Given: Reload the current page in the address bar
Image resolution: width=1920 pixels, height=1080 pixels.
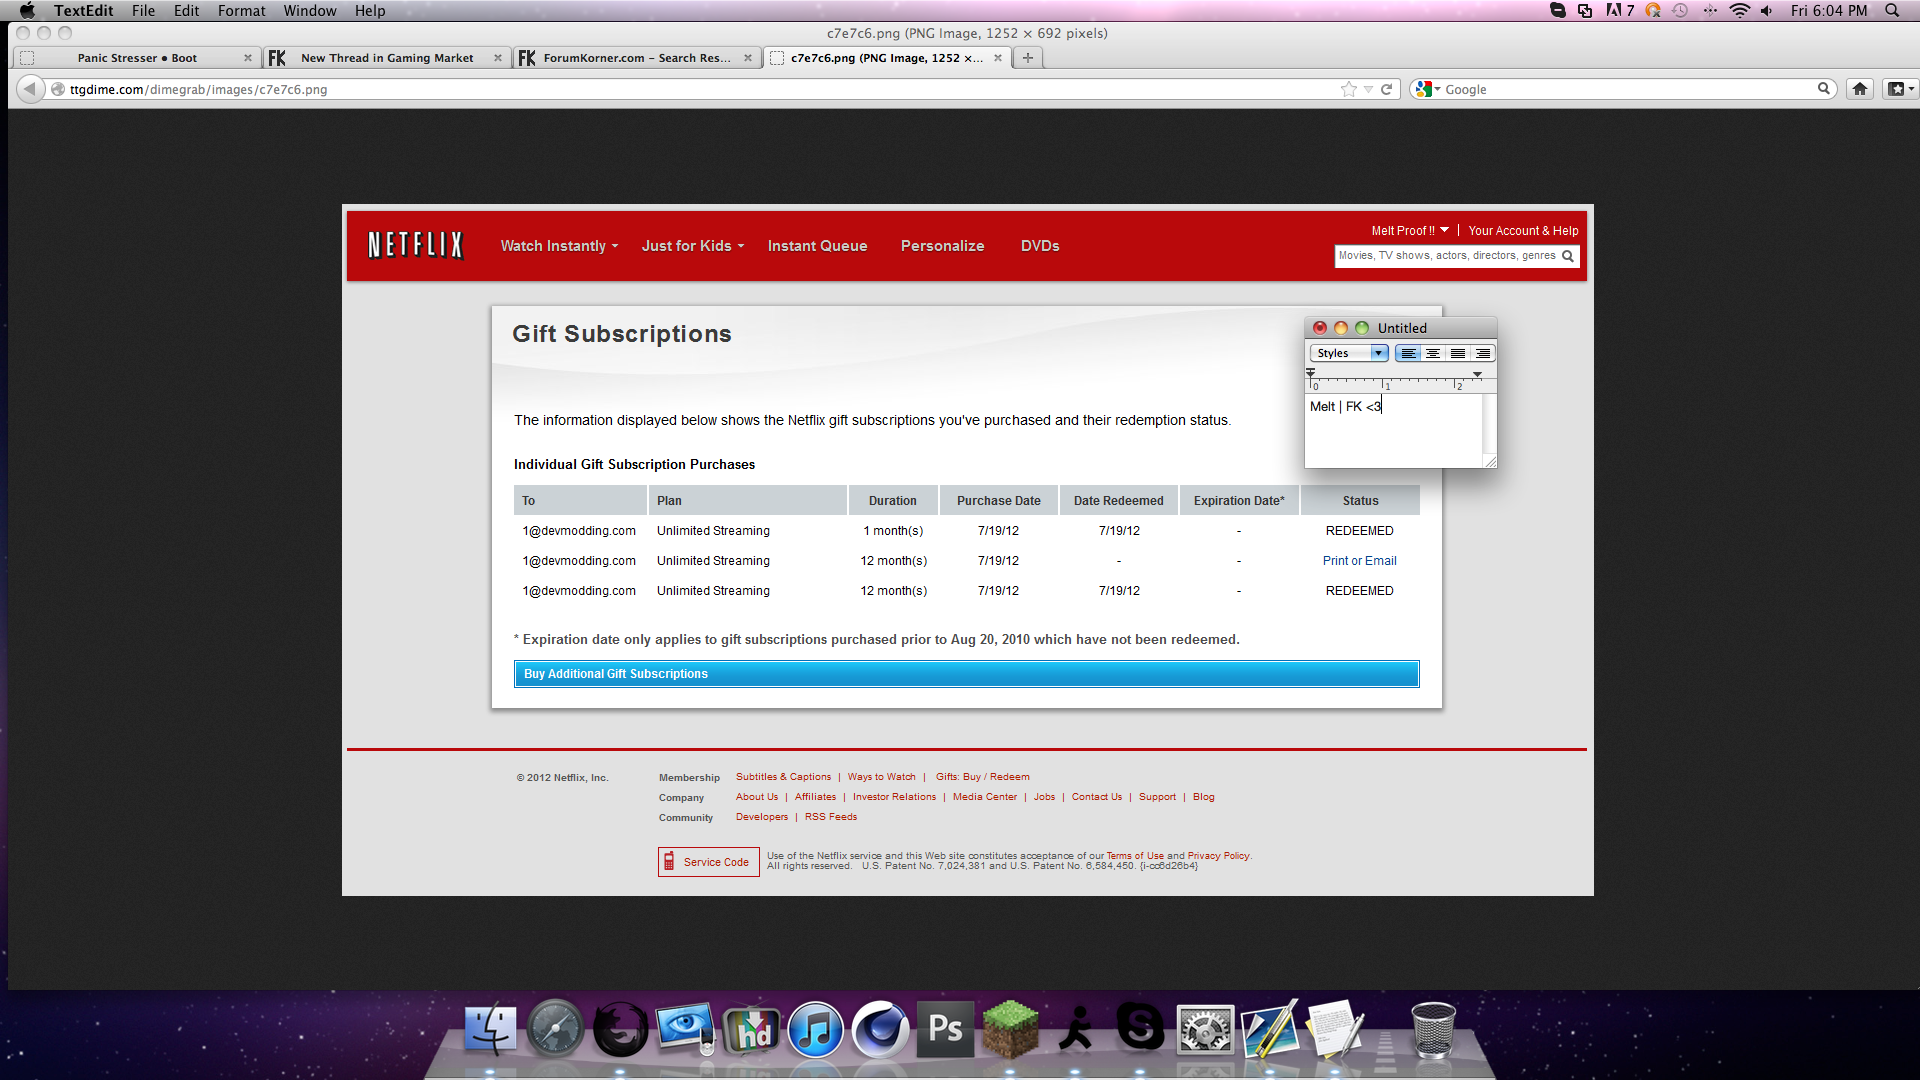Looking at the screenshot, I should 1387,89.
